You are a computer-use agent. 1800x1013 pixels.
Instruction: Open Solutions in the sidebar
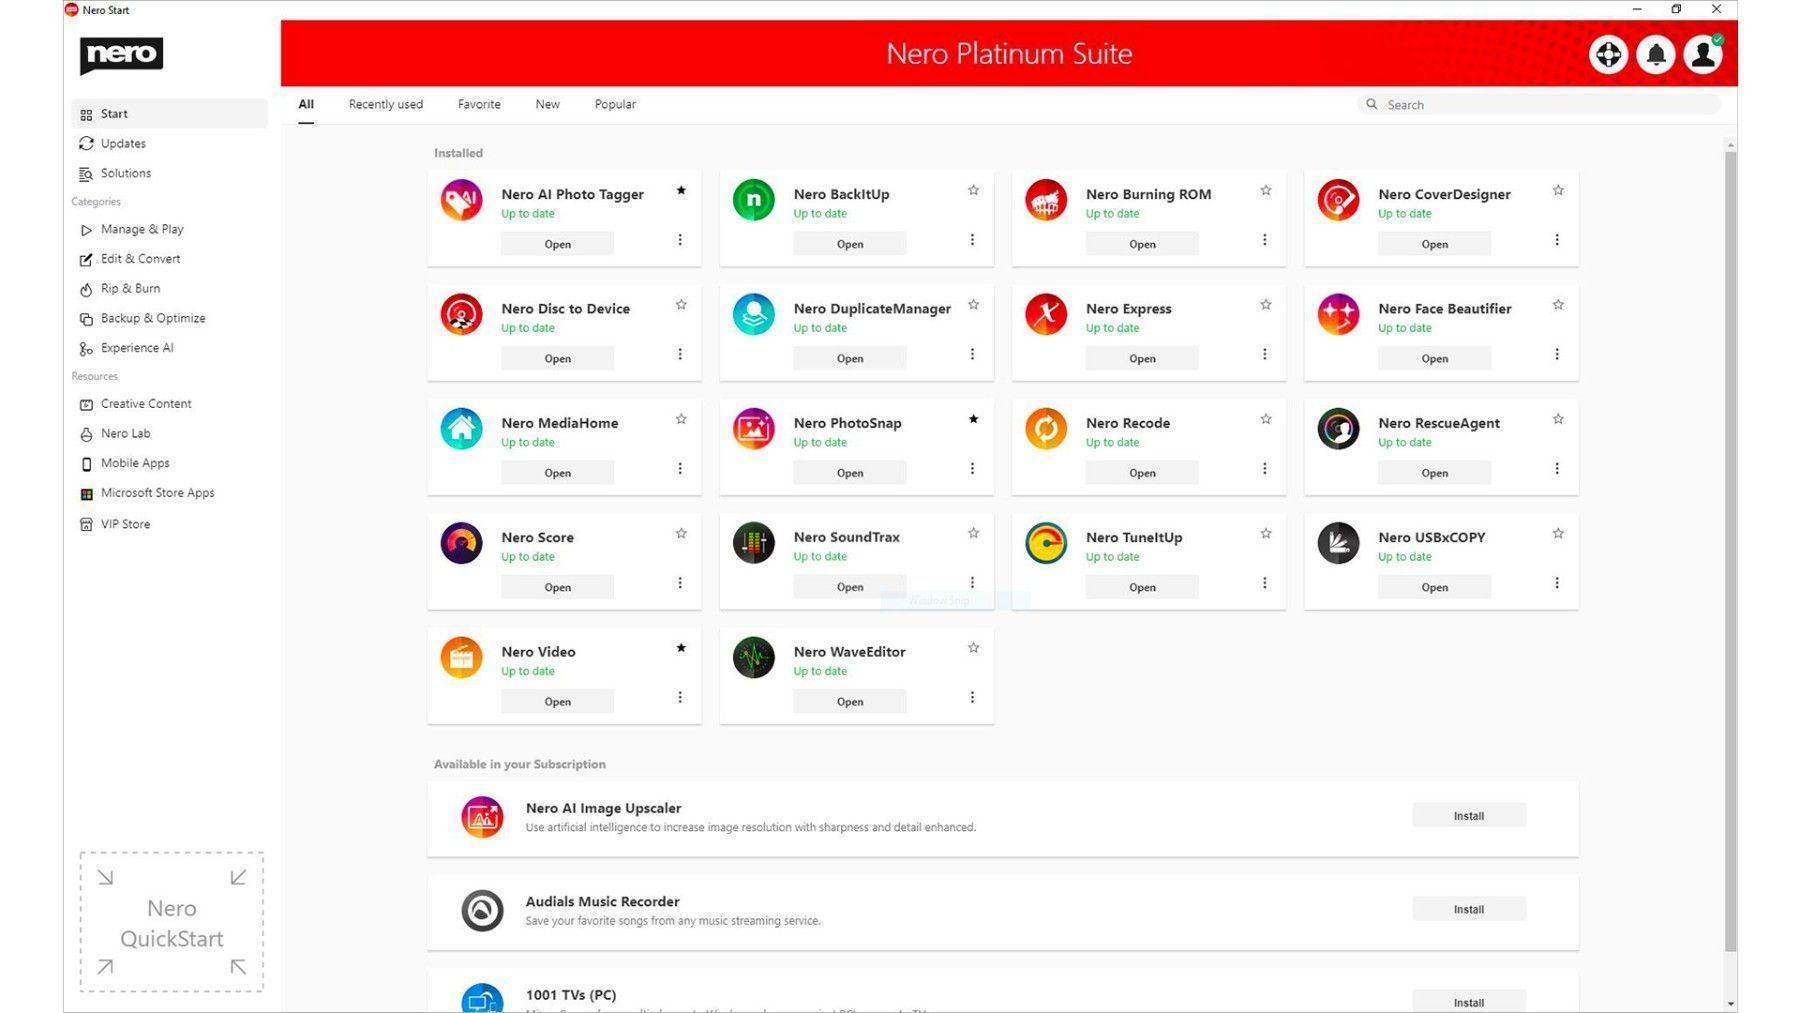point(169,174)
